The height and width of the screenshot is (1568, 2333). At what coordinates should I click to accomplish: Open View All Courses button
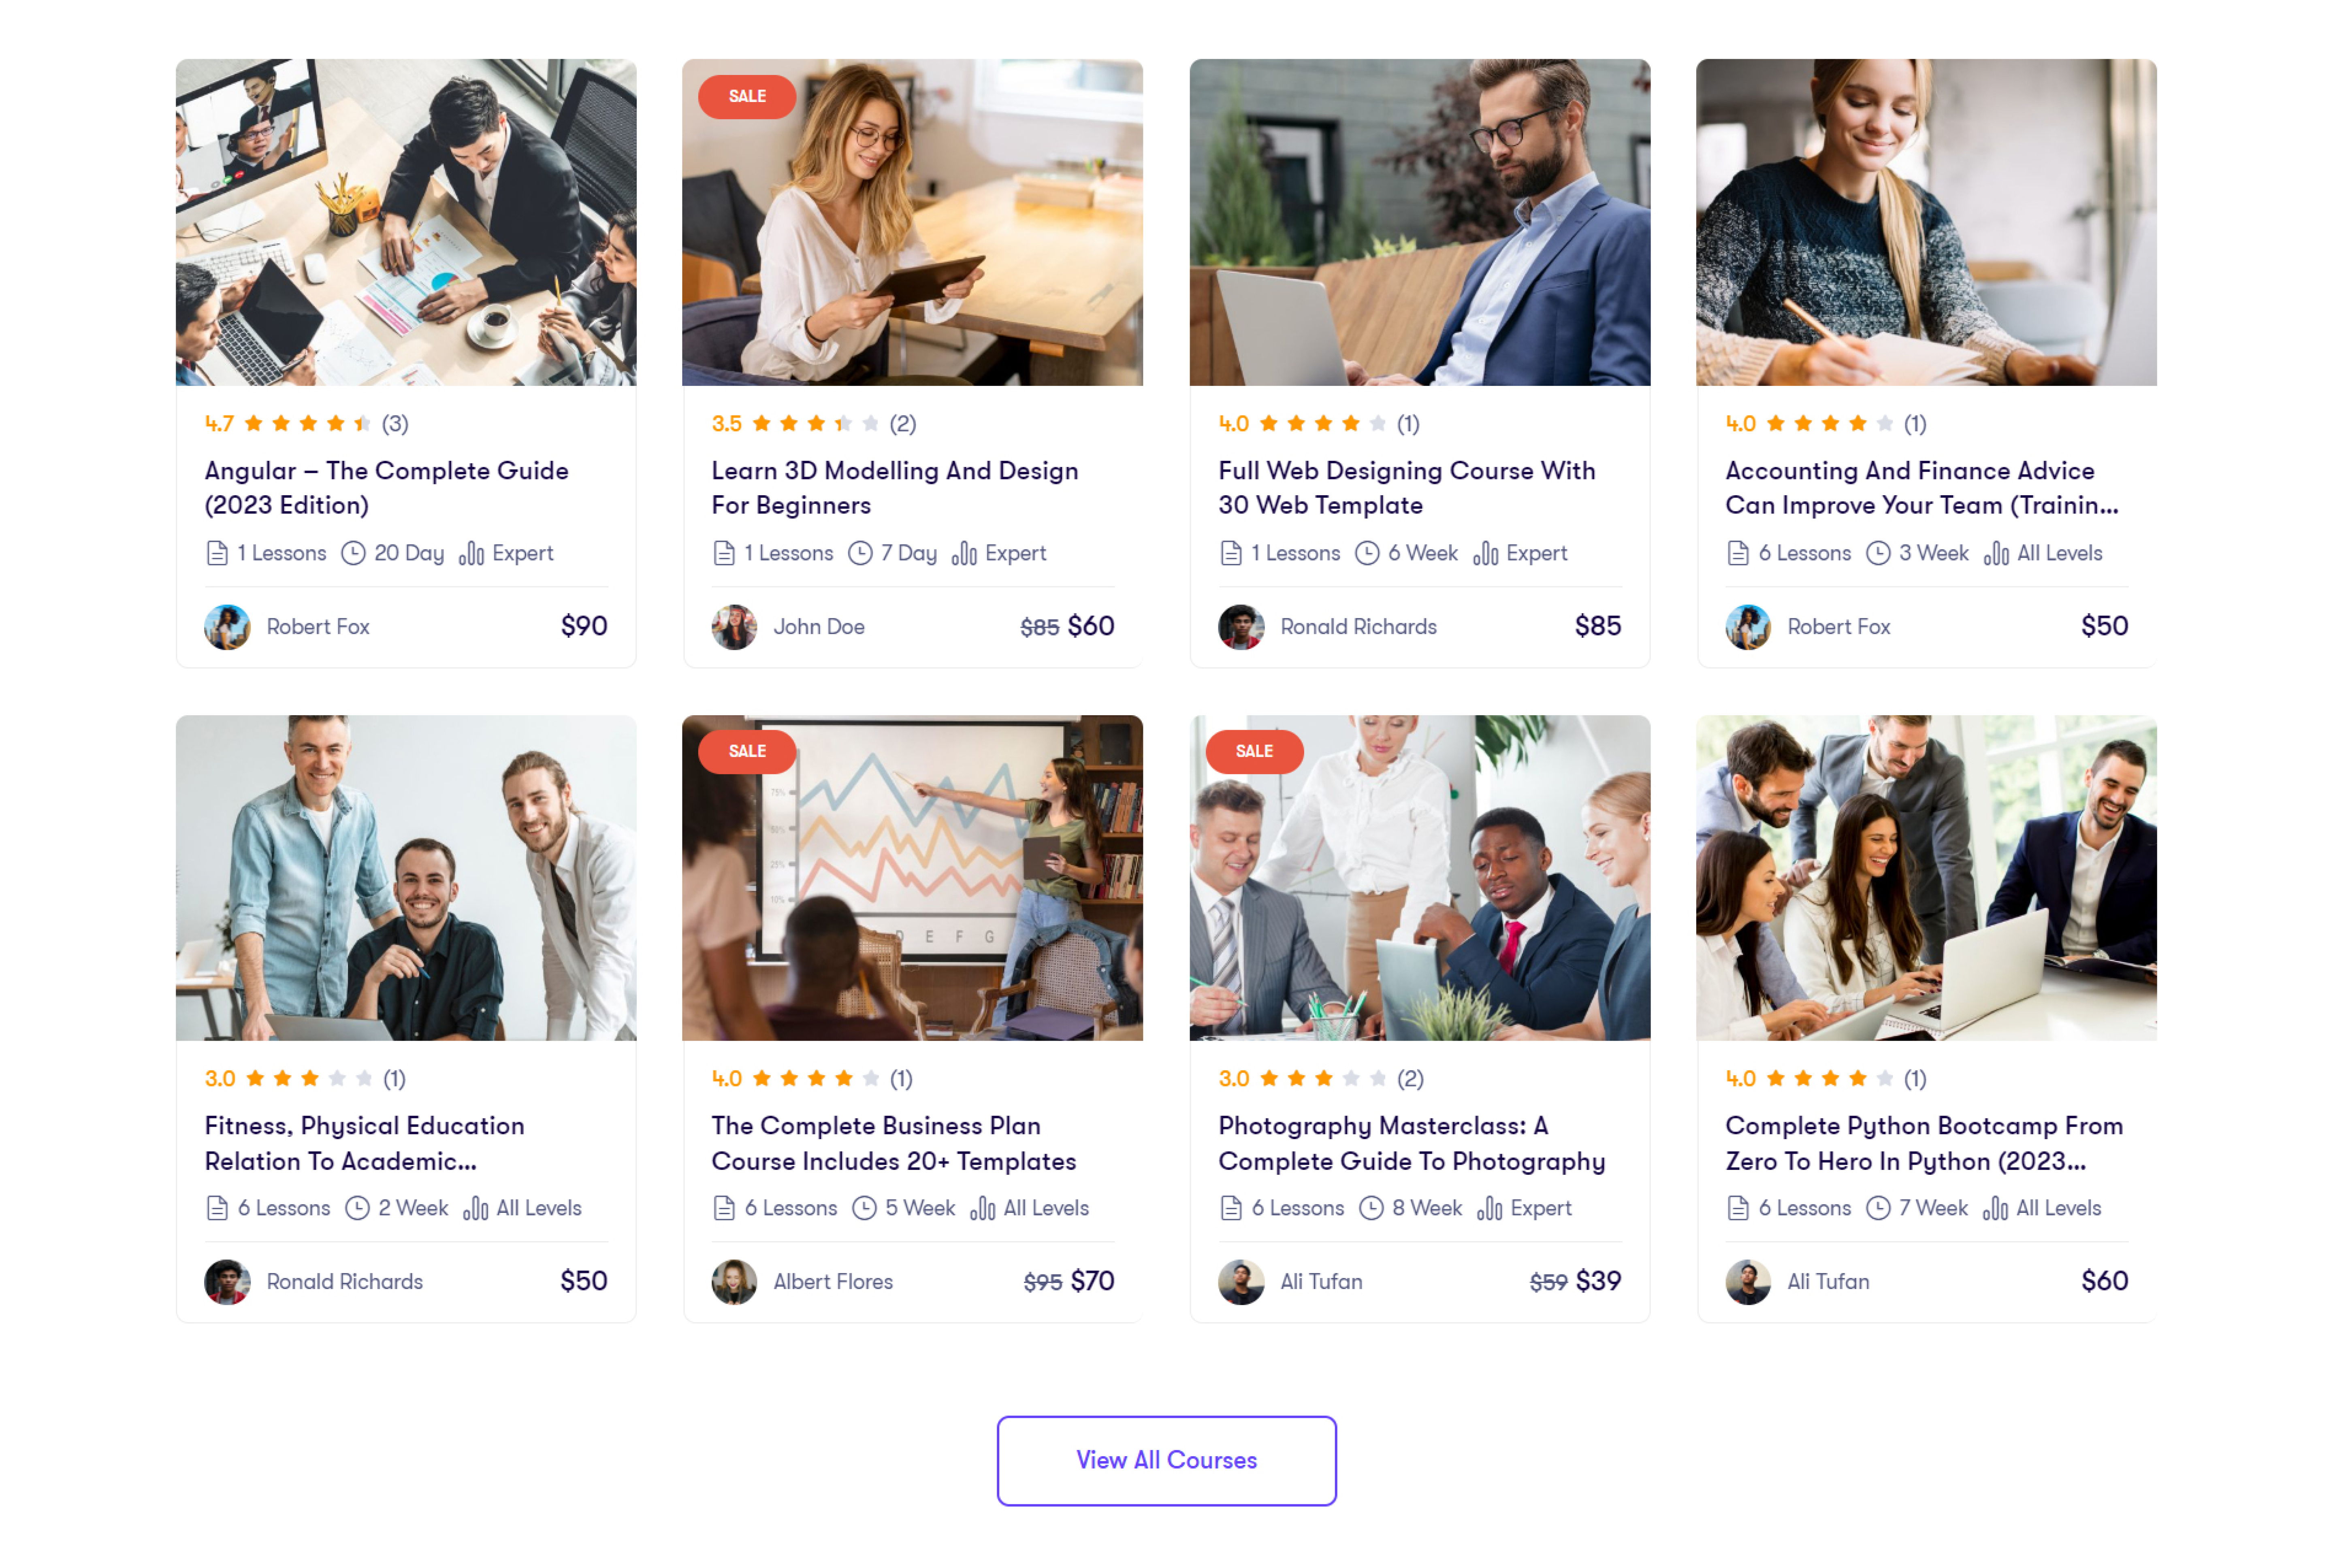click(x=1166, y=1460)
